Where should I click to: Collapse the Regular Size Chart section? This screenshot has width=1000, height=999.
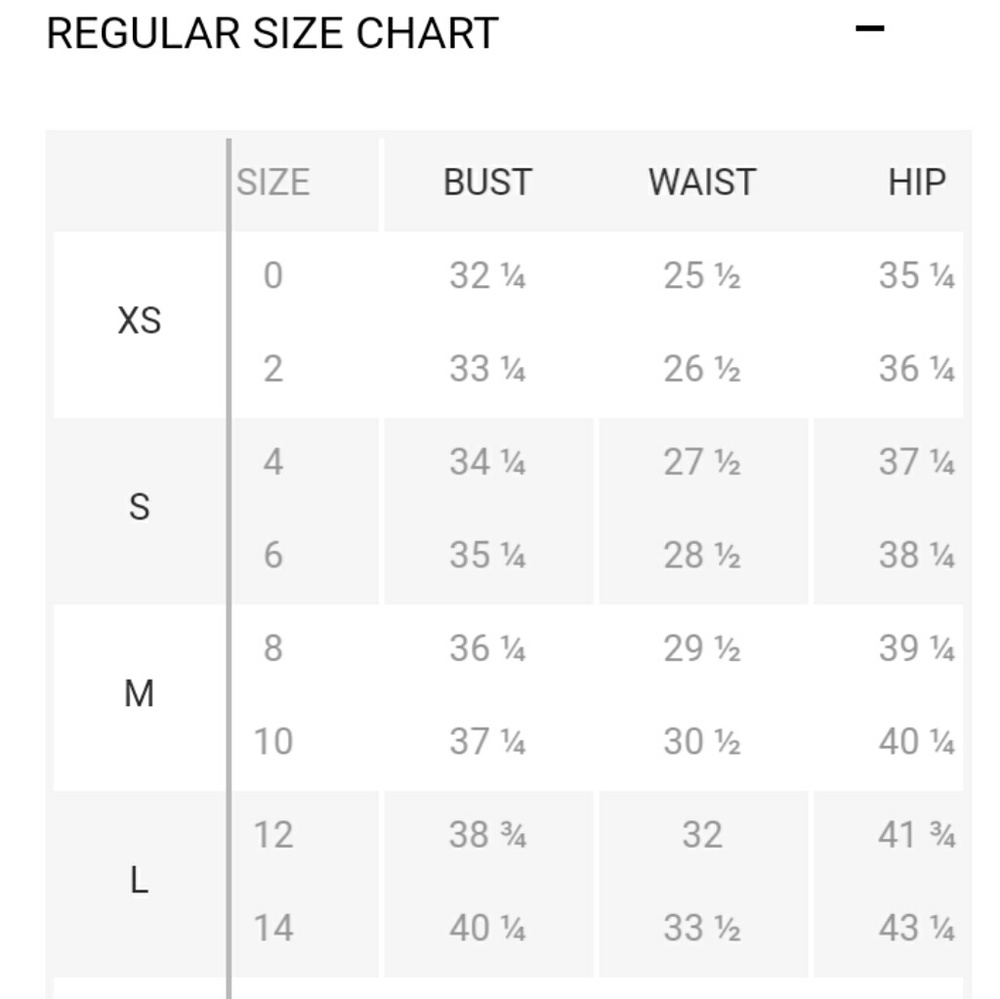[x=870, y=29]
